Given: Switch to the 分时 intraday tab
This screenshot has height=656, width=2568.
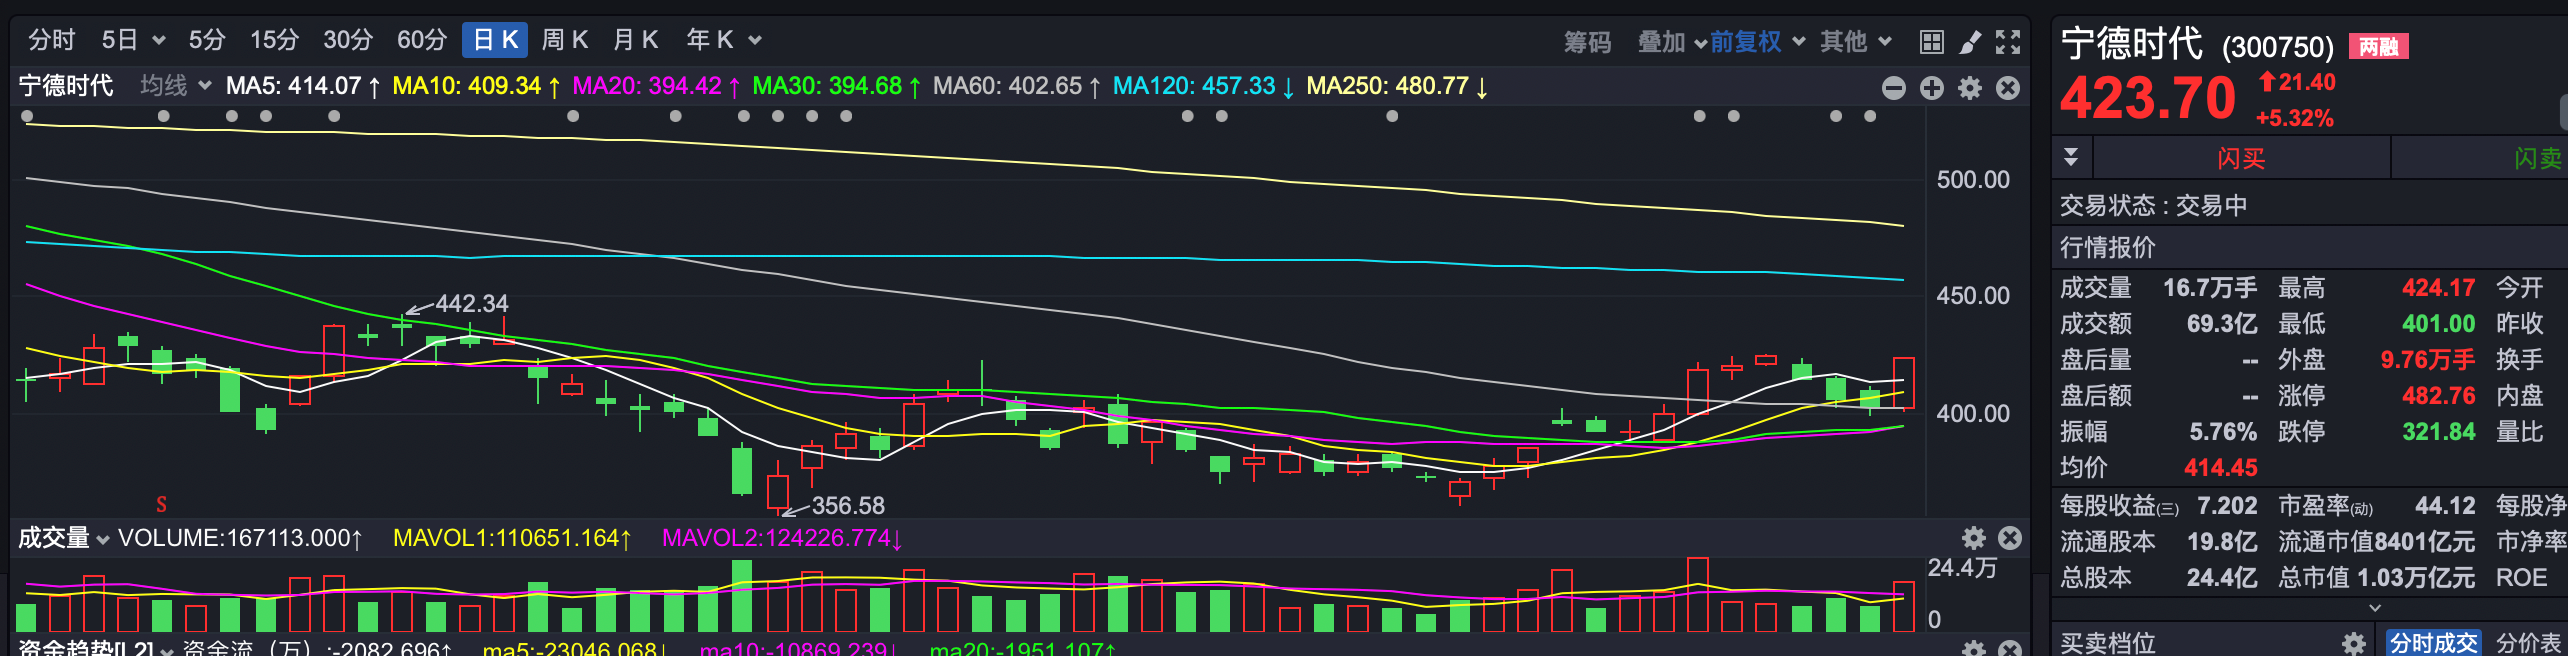Looking at the screenshot, I should click(52, 40).
